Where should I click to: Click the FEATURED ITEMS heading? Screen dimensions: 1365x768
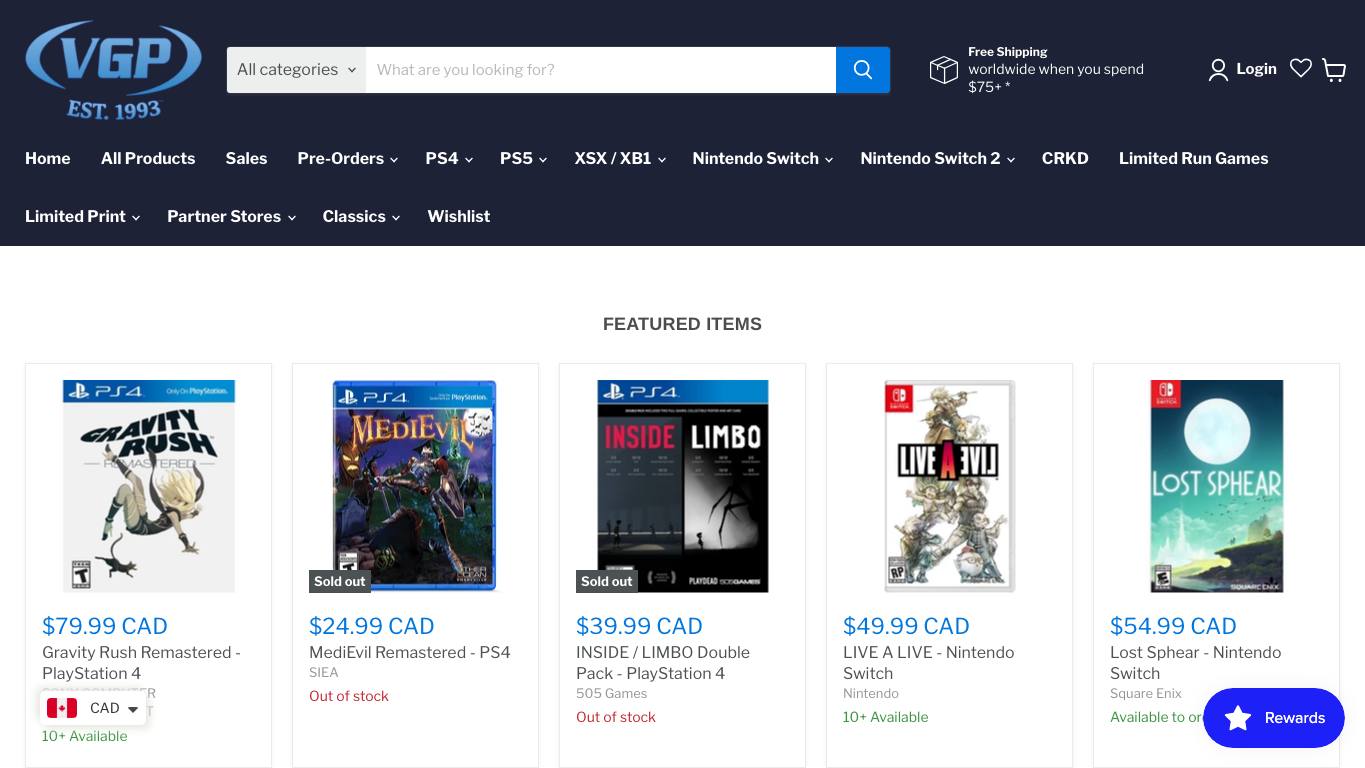pyautogui.click(x=682, y=324)
